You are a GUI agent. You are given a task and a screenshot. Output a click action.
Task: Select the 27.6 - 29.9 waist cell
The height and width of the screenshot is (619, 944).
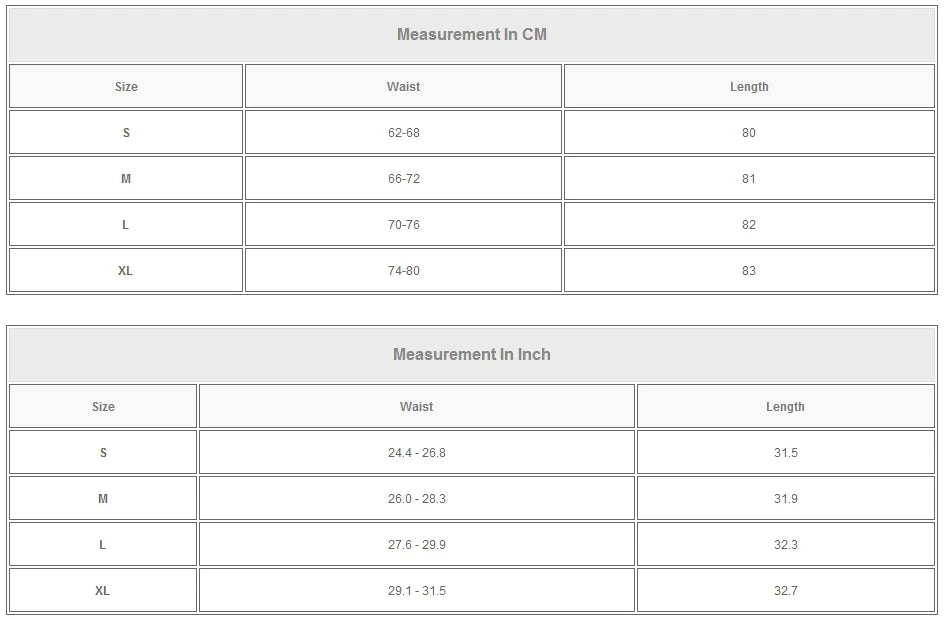(417, 545)
